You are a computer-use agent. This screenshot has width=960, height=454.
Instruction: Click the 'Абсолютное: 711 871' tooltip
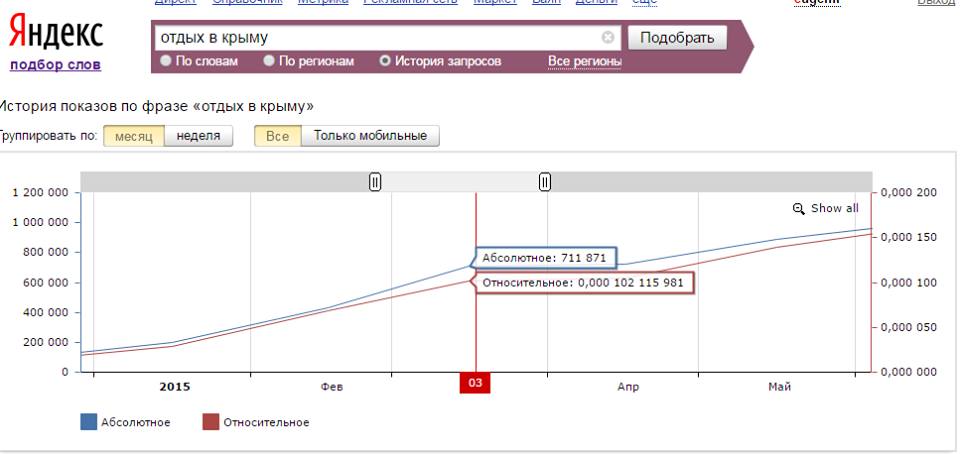tap(546, 258)
